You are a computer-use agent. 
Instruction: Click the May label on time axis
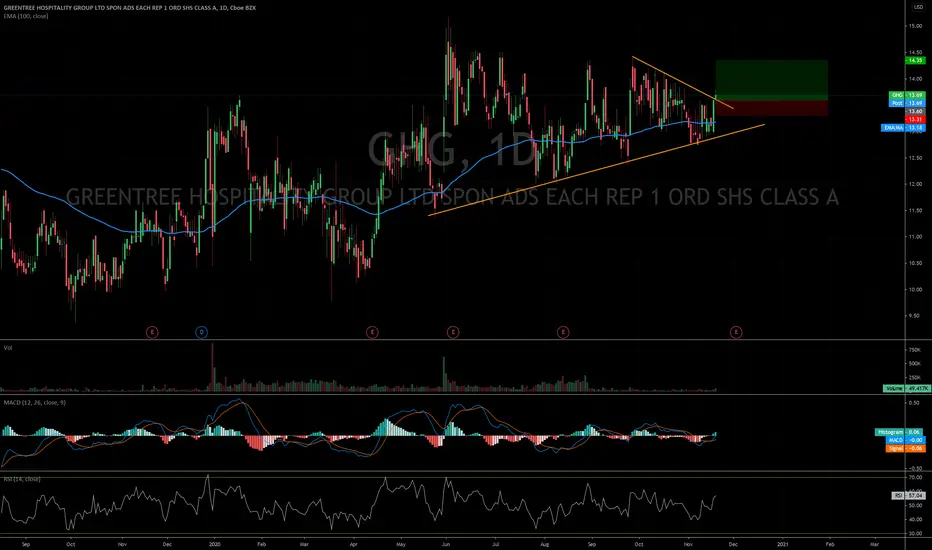pos(401,544)
